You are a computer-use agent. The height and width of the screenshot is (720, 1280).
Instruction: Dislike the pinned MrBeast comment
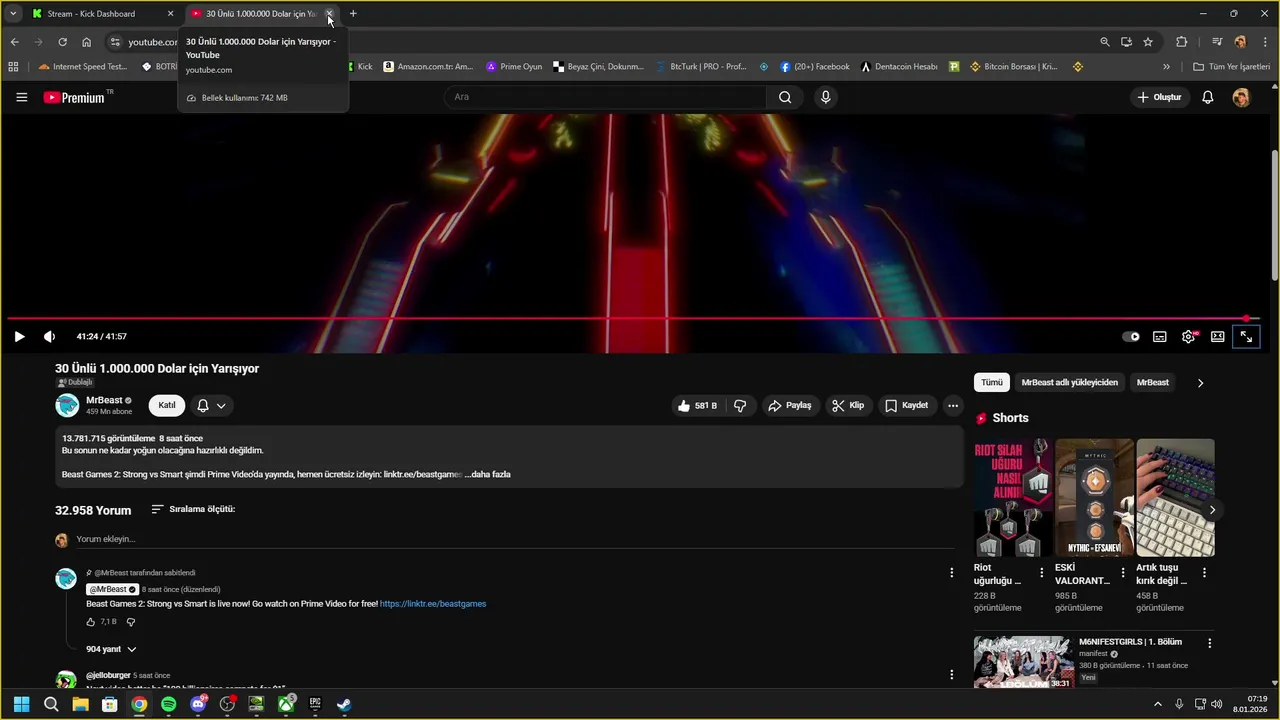pos(131,622)
